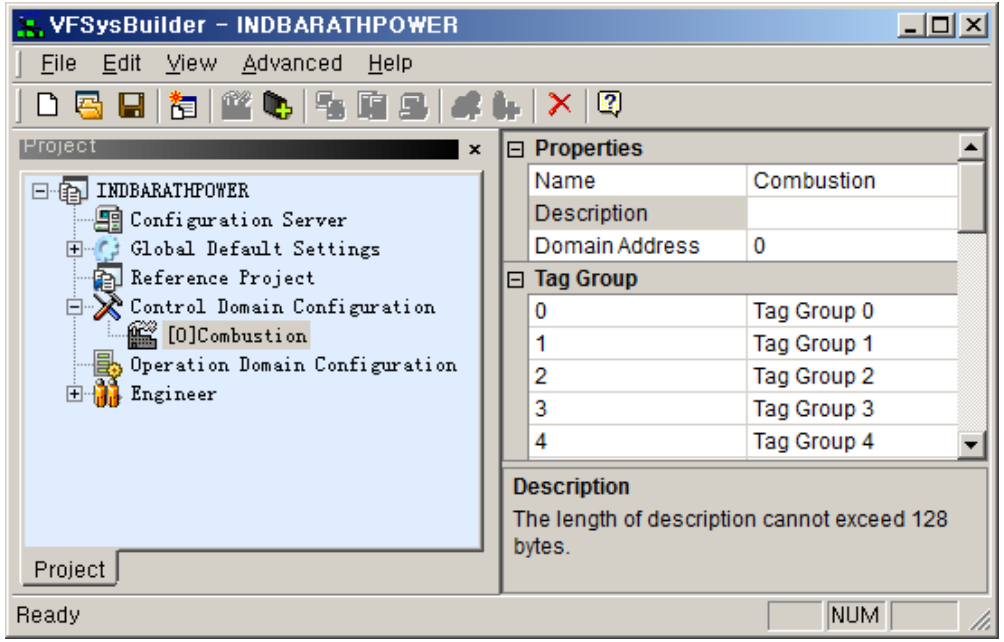Maximize the VFSysBuilder window
The image size is (1004, 642).
coord(941,26)
